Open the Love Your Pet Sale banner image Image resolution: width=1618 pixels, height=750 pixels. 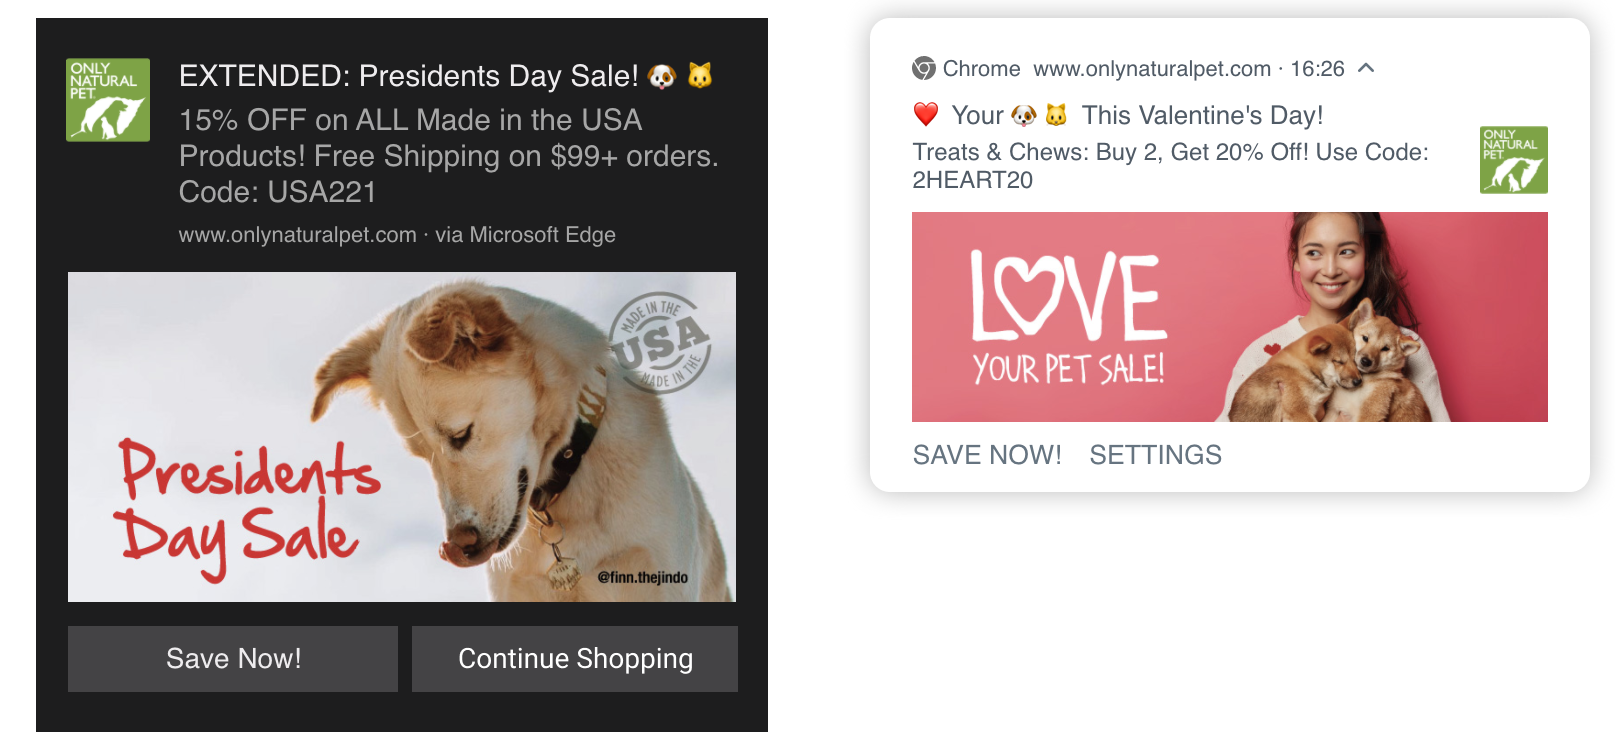pyautogui.click(x=1229, y=317)
